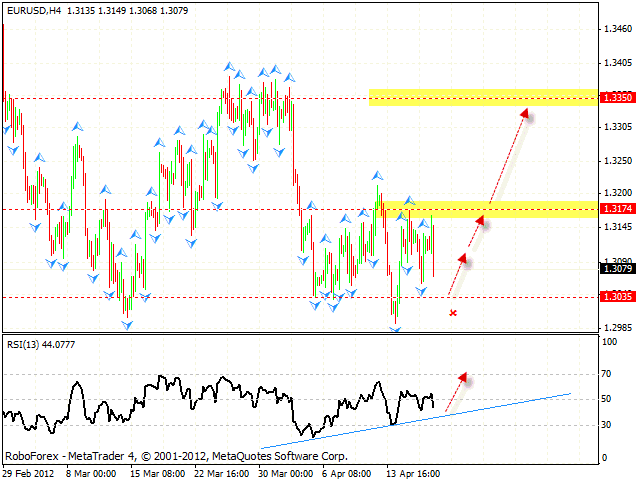The height and width of the screenshot is (481, 636).
Task: Click the 1.3250 price axis value
Action: [x=618, y=161]
